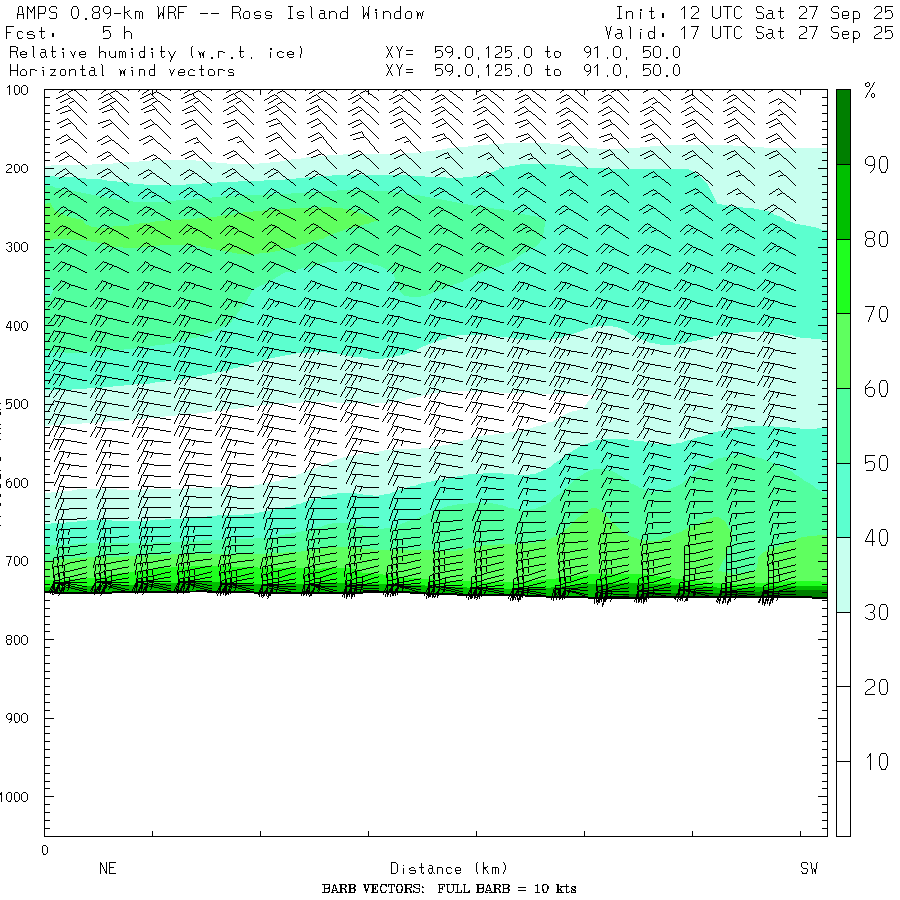
Task: Click the 90-100% darkest green colorbar segment
Action: (x=843, y=127)
